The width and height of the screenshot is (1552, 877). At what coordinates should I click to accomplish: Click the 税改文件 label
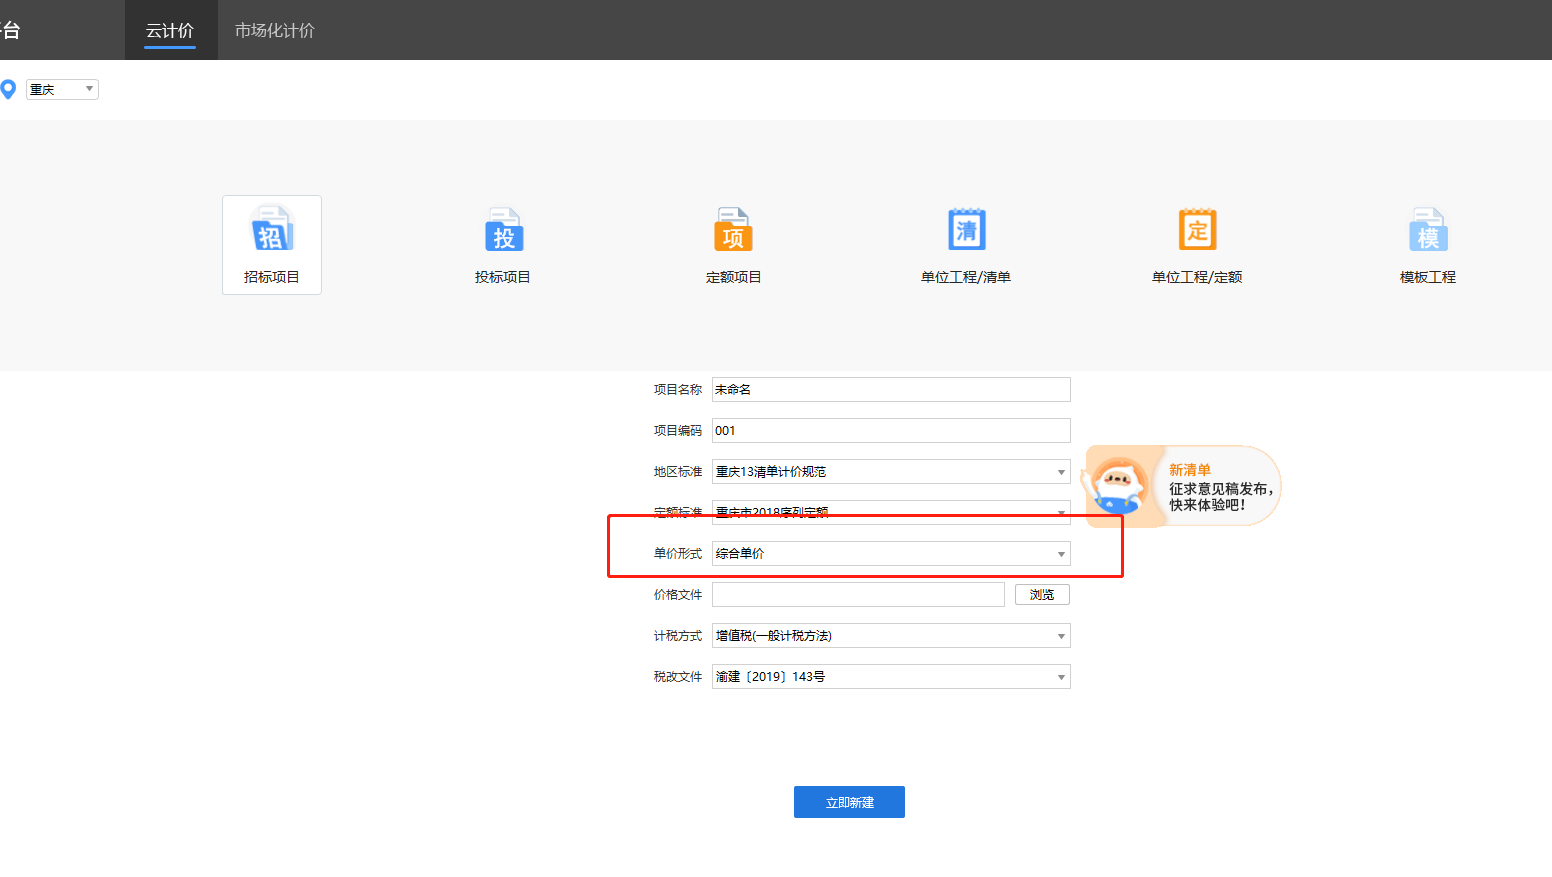click(x=678, y=676)
